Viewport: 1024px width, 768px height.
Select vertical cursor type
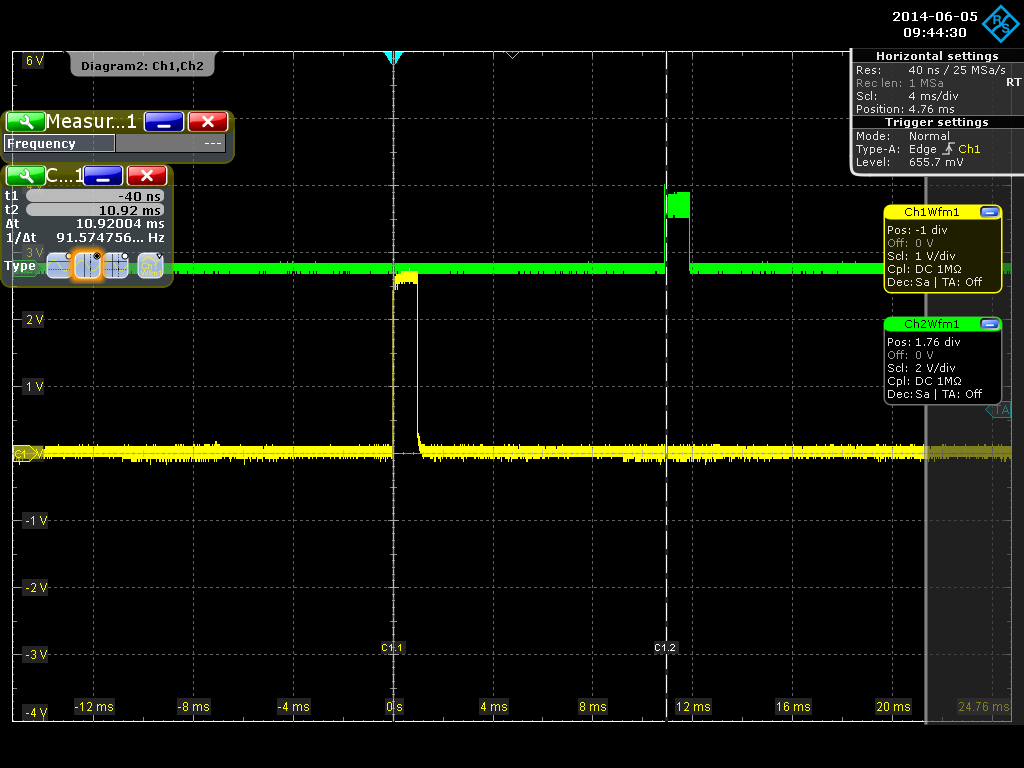pyautogui.click(x=88, y=266)
